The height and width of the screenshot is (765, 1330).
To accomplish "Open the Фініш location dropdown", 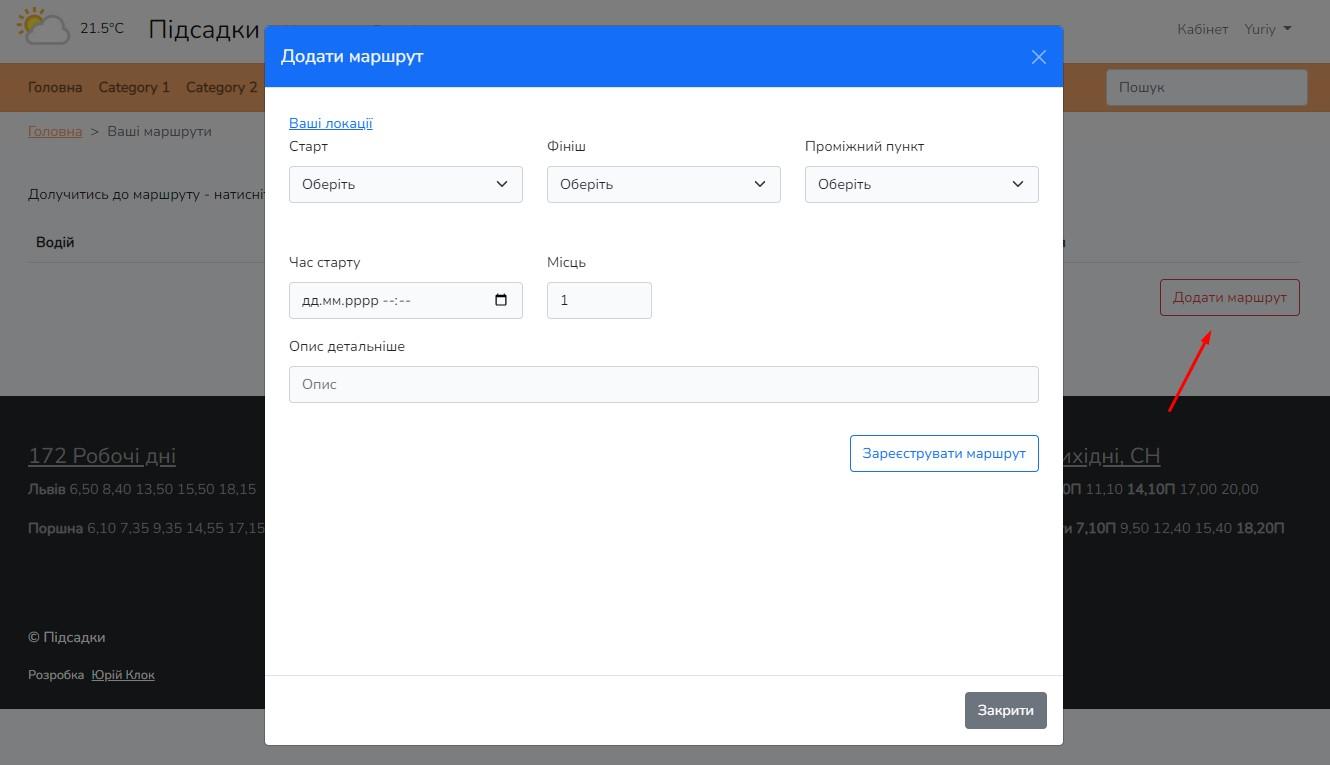I will pyautogui.click(x=663, y=184).
